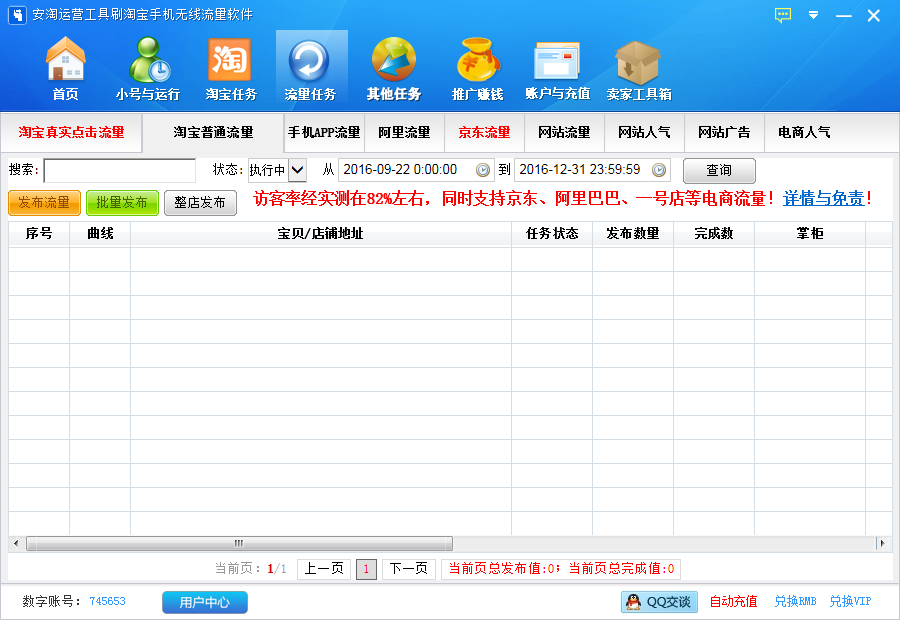Click the 查询 query button

719,170
